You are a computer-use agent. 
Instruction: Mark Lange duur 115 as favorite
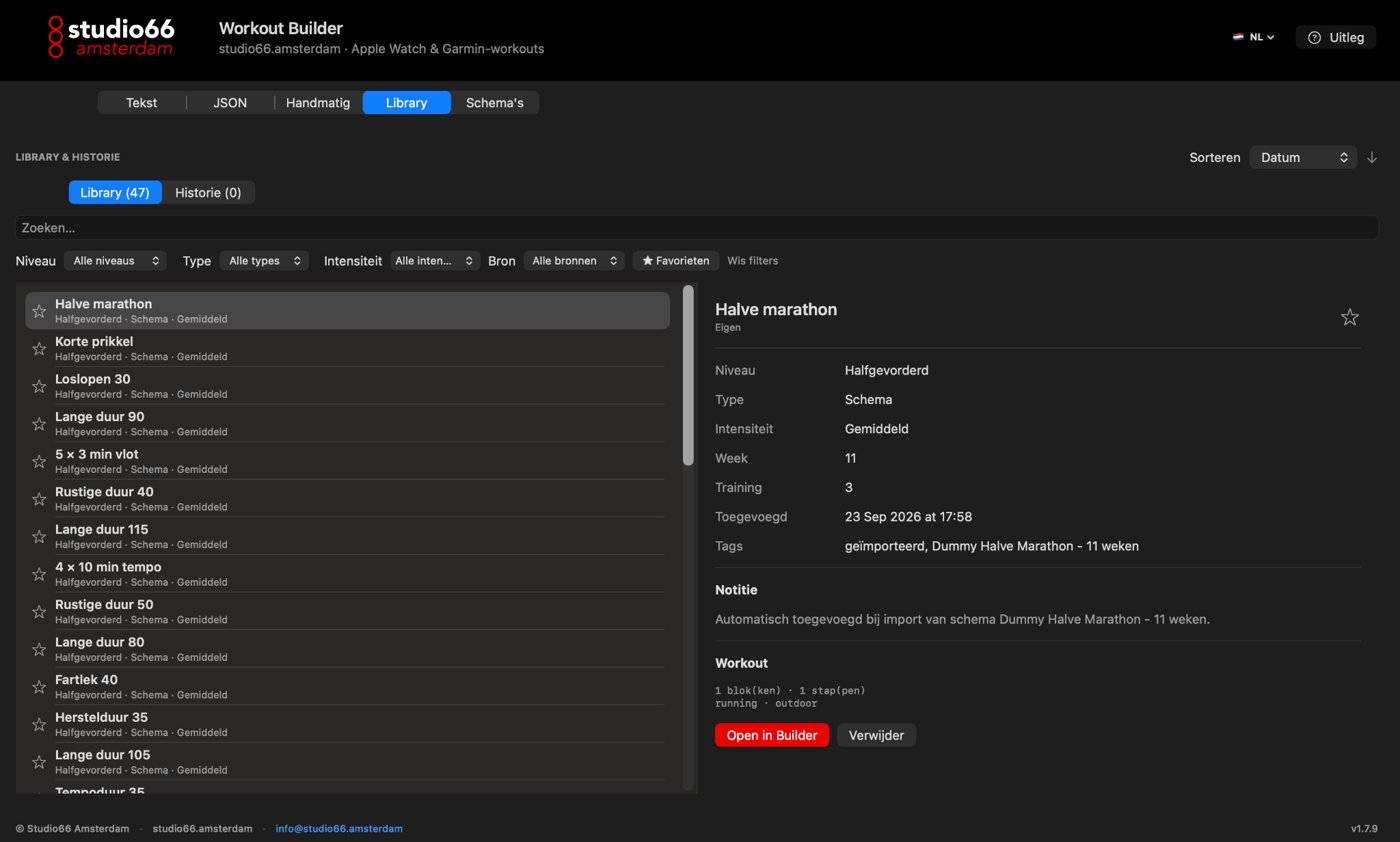pyautogui.click(x=39, y=537)
